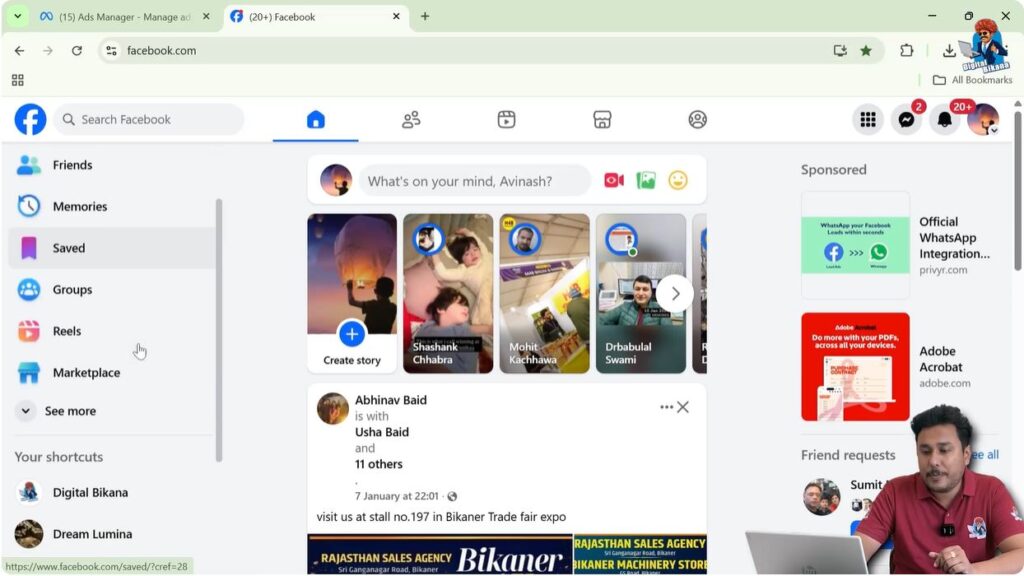Expand See more in the left sidebar

(70, 411)
